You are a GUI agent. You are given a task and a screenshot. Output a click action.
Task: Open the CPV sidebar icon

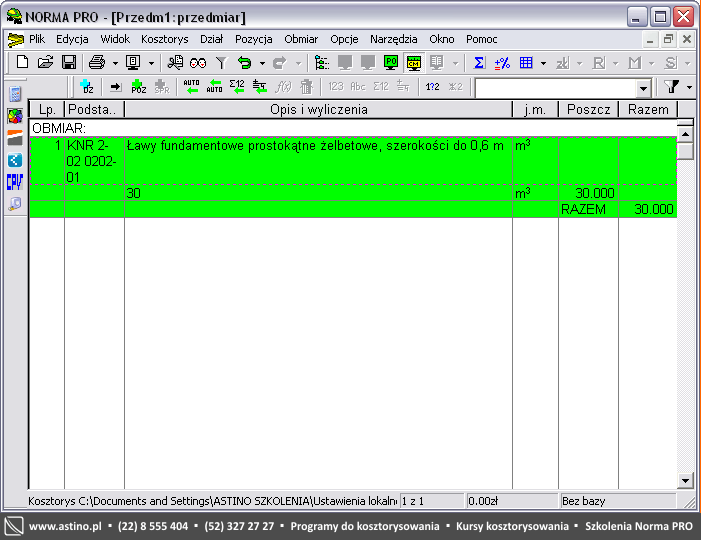(x=15, y=182)
